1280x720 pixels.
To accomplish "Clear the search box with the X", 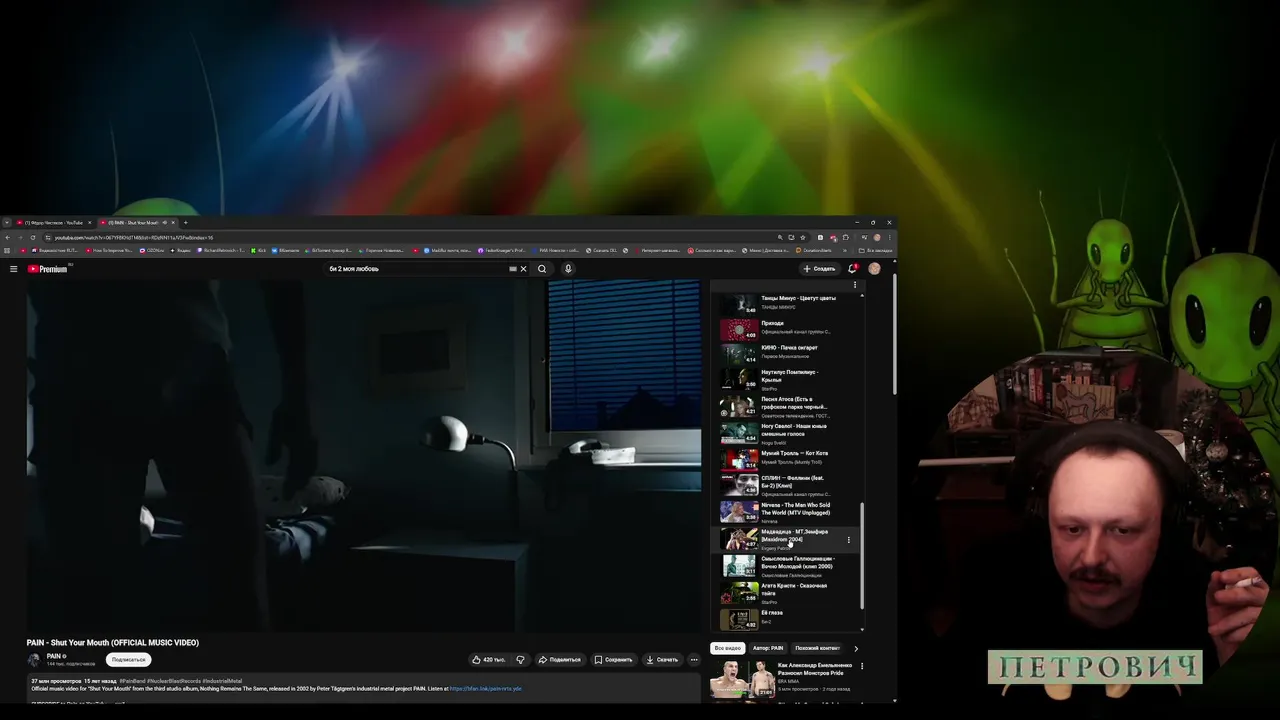I will (x=523, y=269).
